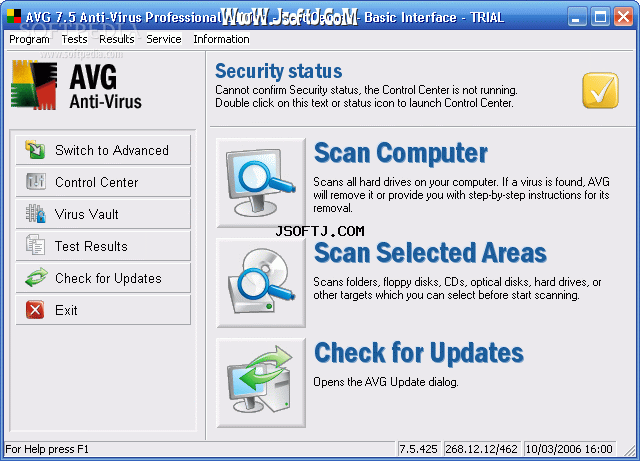Show Test Results from the sidebar
Viewport: 640px width, 461px height.
pyautogui.click(x=103, y=246)
